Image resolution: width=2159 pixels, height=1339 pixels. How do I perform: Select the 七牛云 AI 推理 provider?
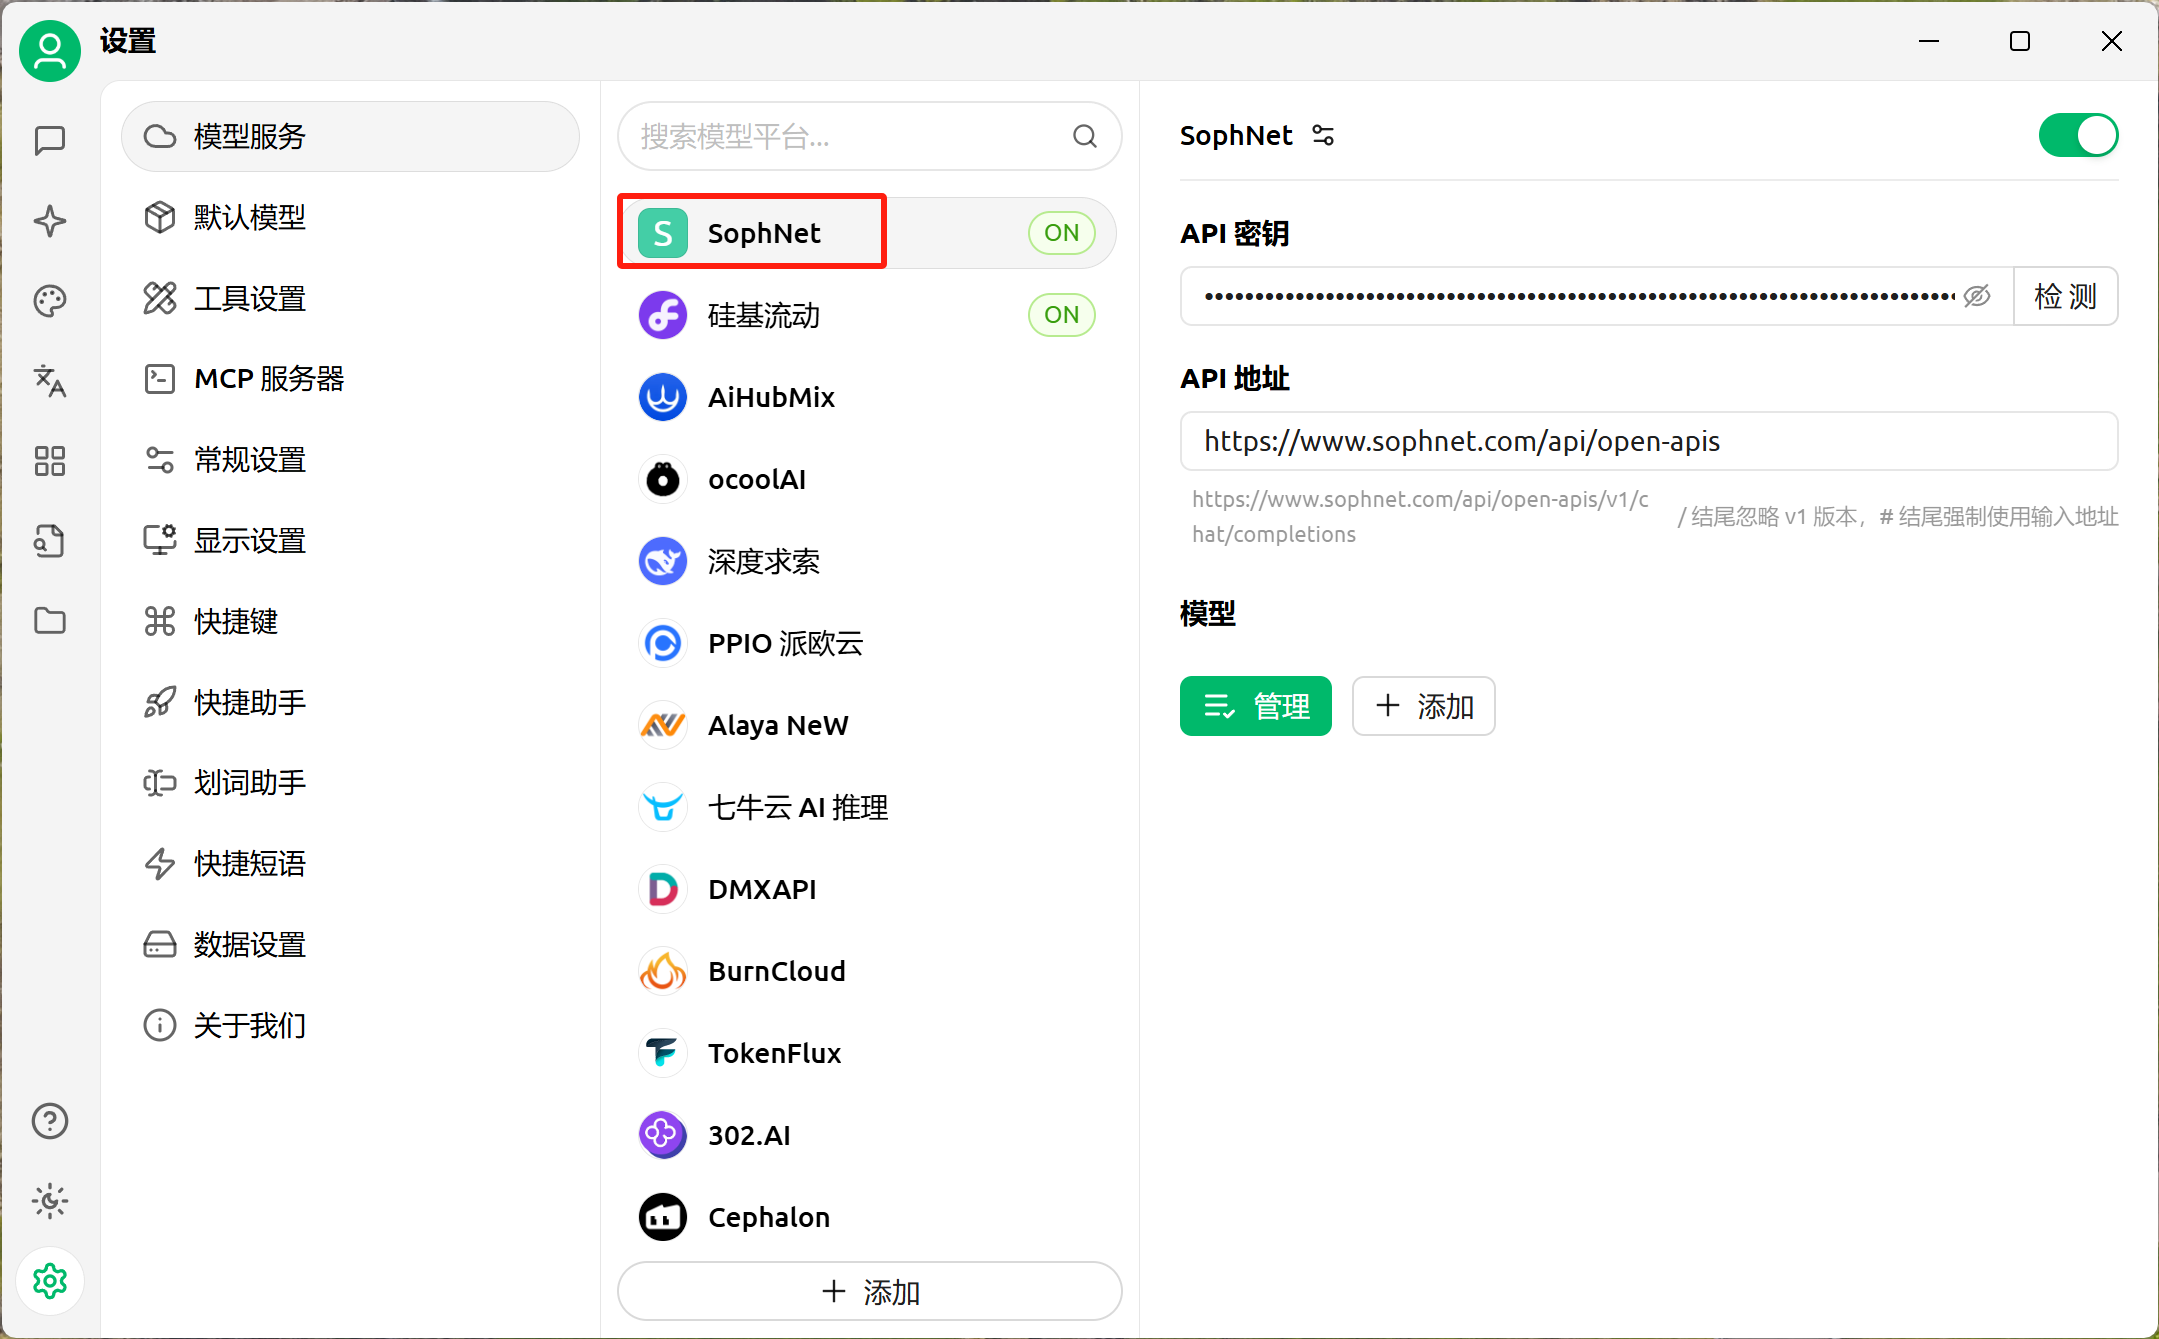[x=867, y=807]
